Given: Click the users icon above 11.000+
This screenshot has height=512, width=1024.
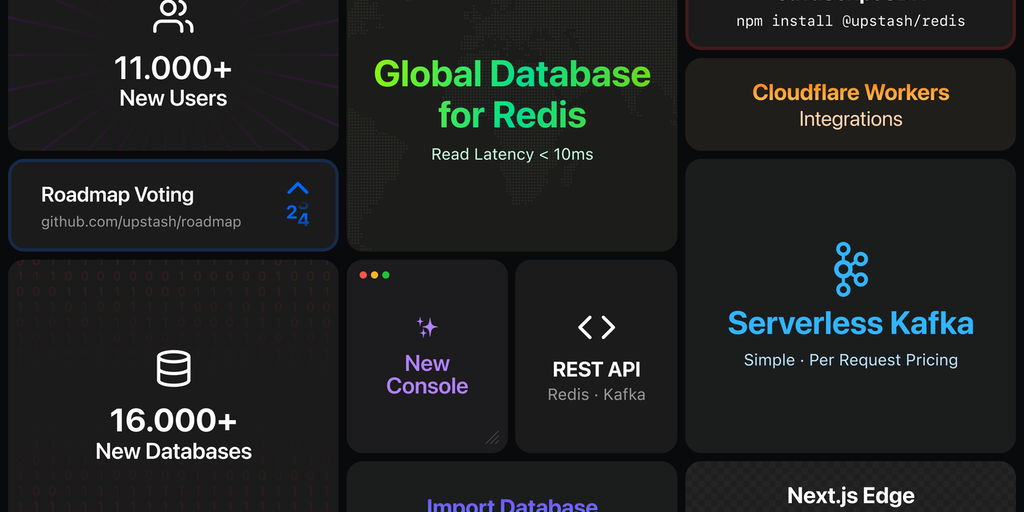Looking at the screenshot, I should pos(173,16).
